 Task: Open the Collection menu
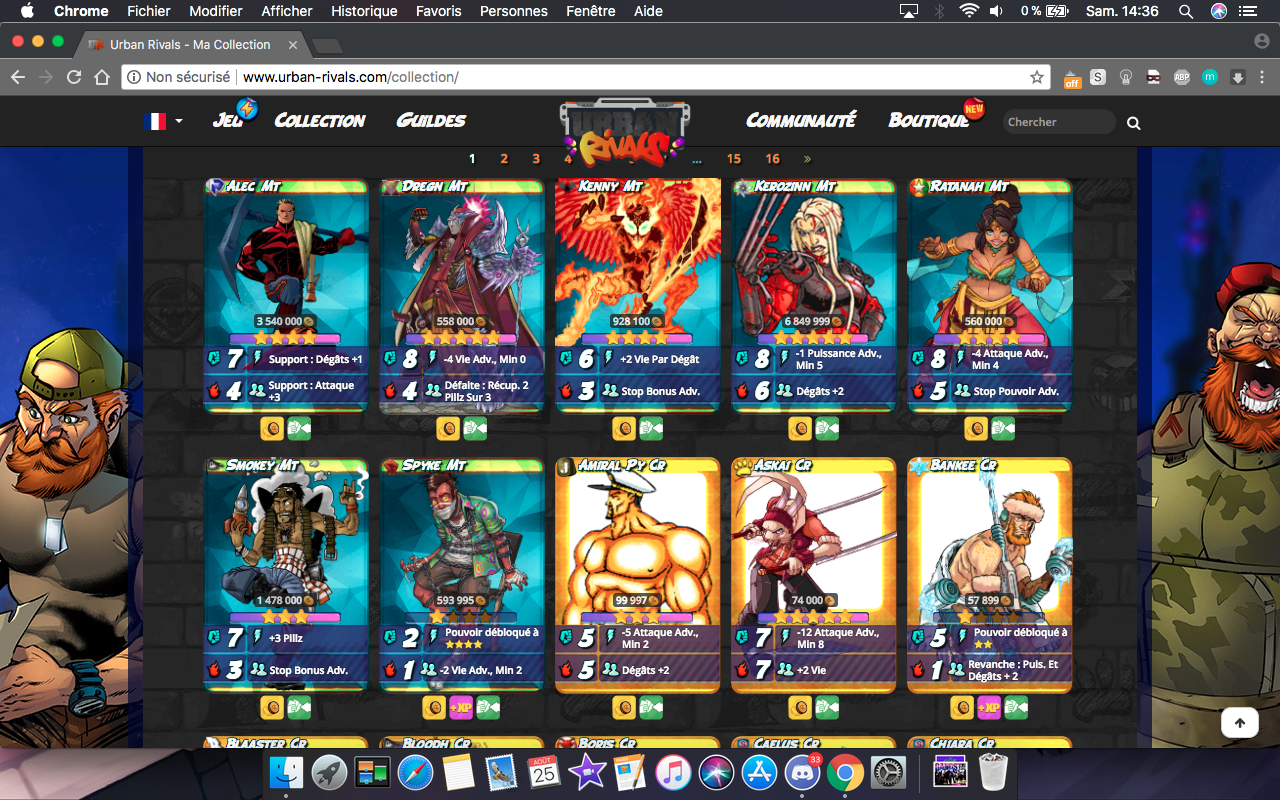click(x=320, y=120)
